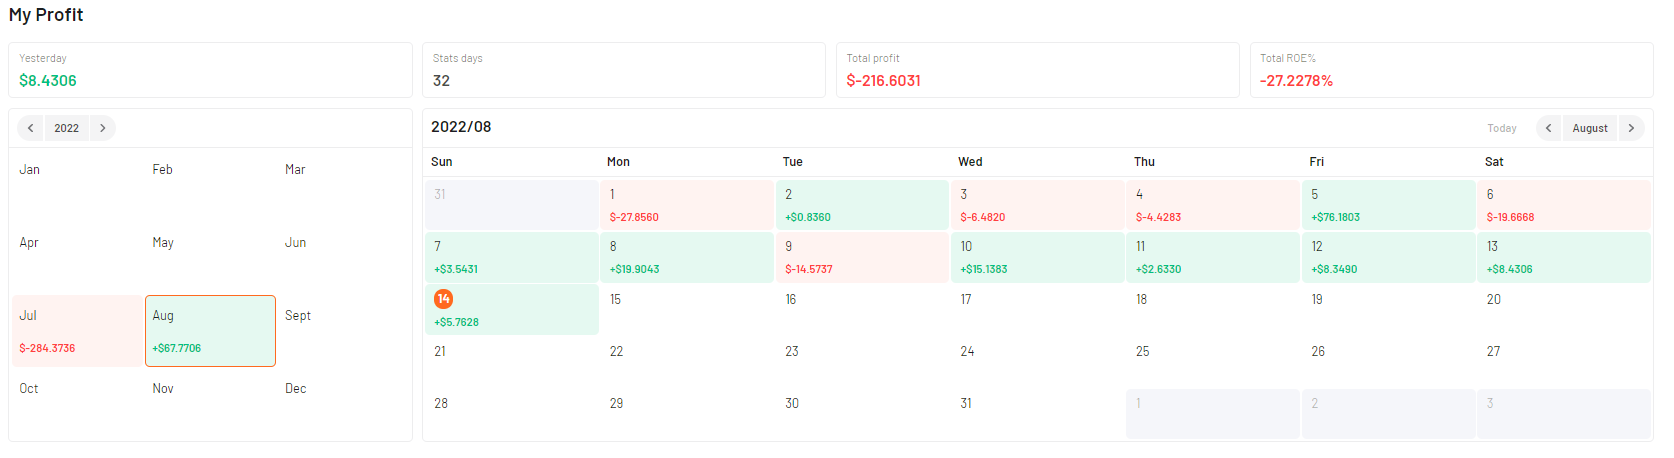The height and width of the screenshot is (458, 1674).
Task: Go to next year arrow beside 2022
Action: pos(102,128)
